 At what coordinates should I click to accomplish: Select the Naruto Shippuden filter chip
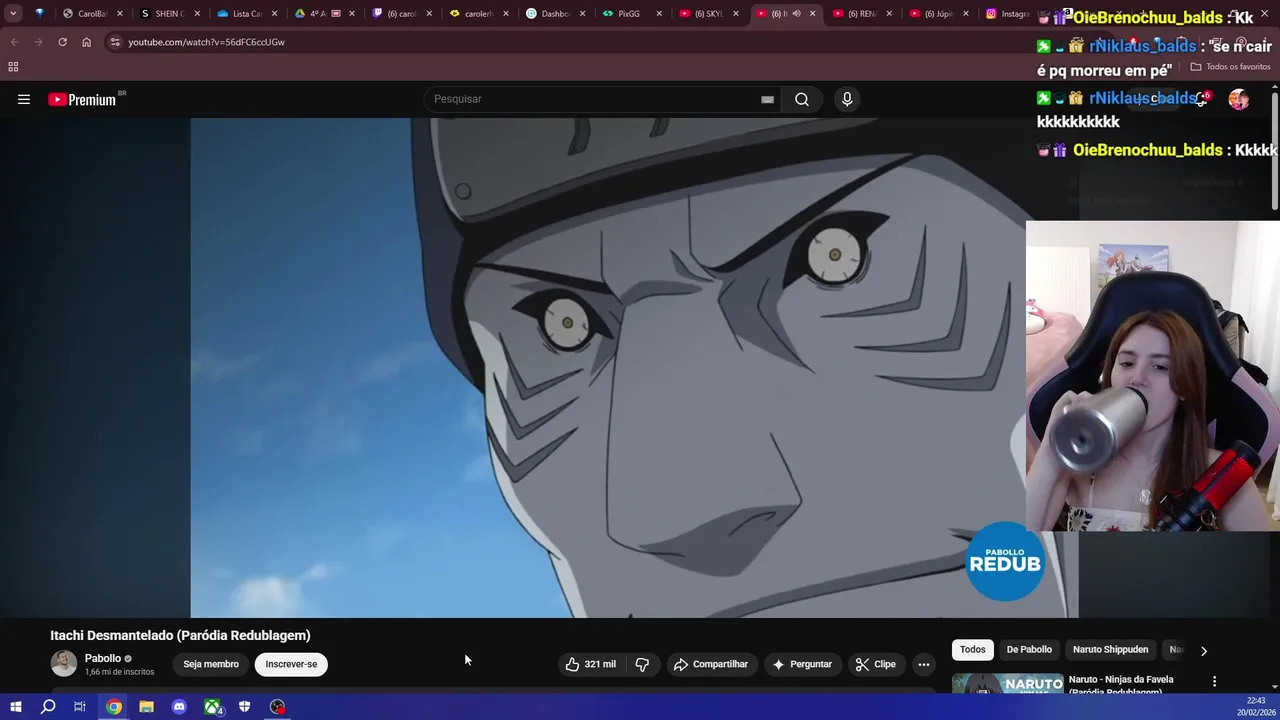(1110, 650)
